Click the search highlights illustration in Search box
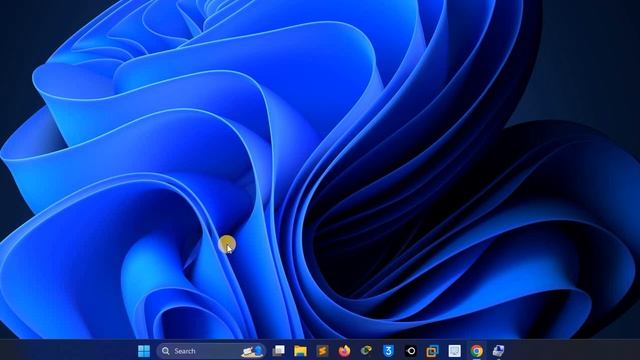This screenshot has width=640, height=360. point(252,351)
